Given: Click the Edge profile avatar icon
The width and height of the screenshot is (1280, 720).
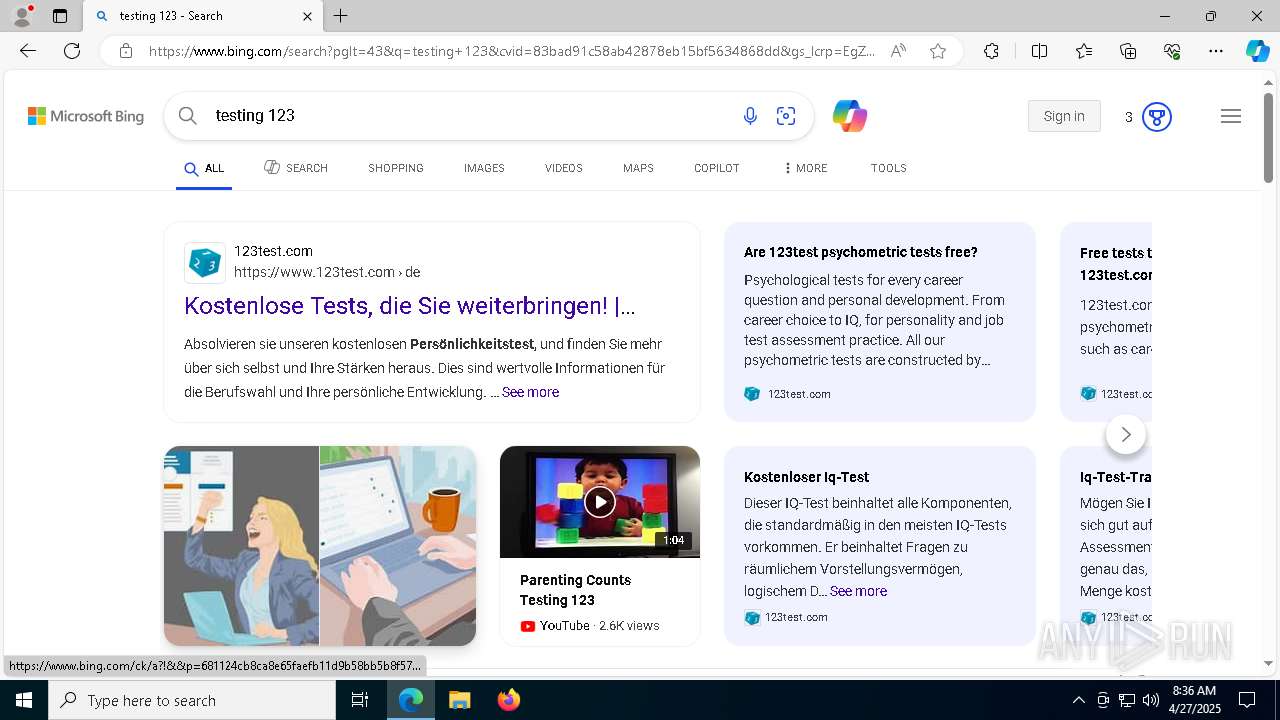Looking at the screenshot, I should (x=22, y=16).
